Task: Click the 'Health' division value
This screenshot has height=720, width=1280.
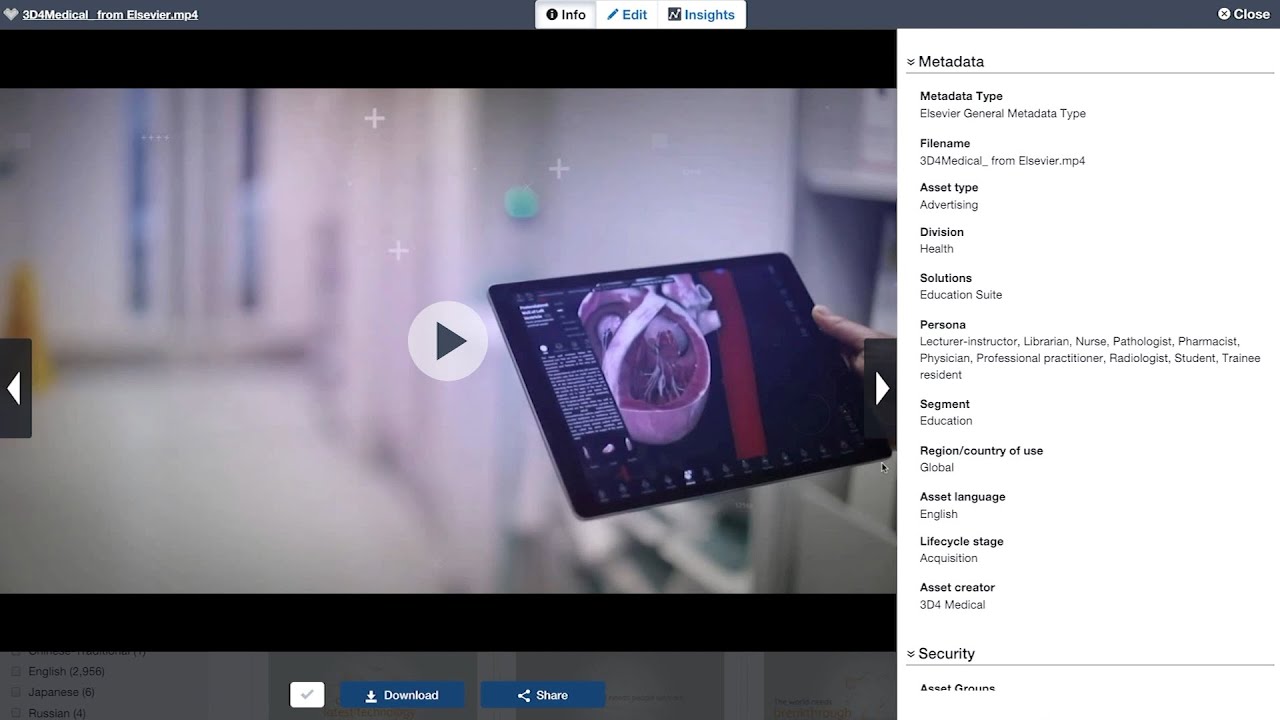Action: point(937,248)
